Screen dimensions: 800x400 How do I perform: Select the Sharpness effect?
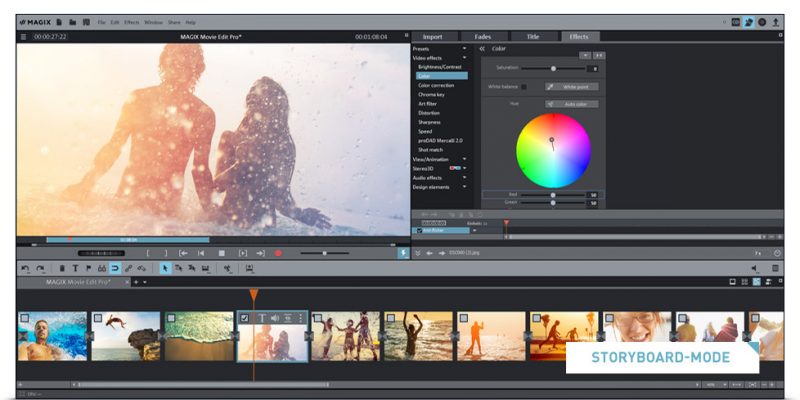pyautogui.click(x=430, y=122)
